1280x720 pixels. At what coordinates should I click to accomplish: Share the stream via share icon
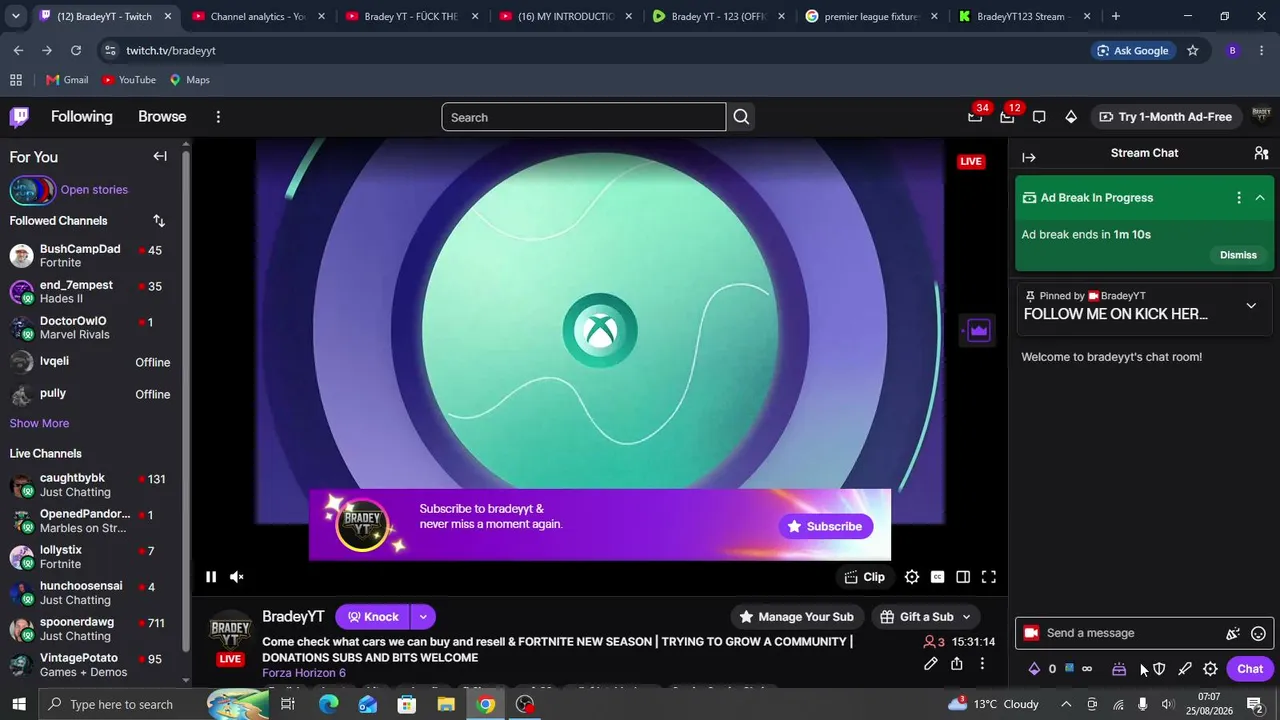957,664
